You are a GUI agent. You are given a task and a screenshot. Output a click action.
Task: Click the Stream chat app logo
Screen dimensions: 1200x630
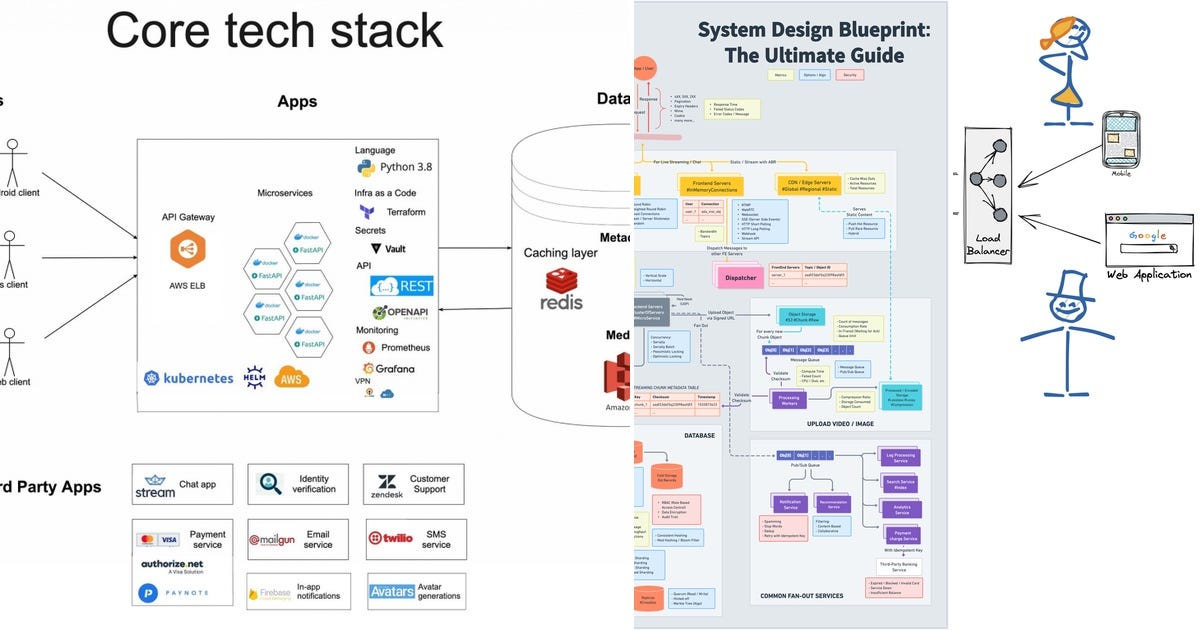(156, 483)
